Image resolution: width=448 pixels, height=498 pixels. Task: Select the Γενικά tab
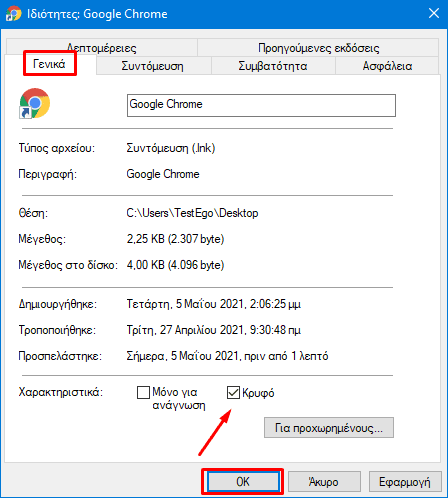50,64
